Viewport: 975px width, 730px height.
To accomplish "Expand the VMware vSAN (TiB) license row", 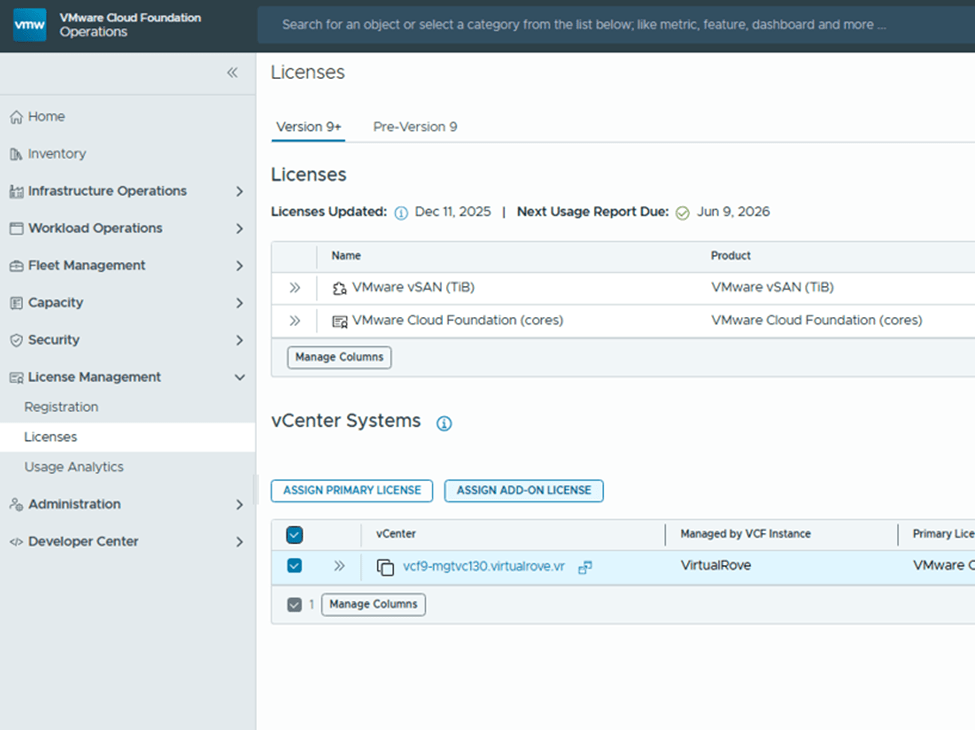I will pyautogui.click(x=295, y=288).
